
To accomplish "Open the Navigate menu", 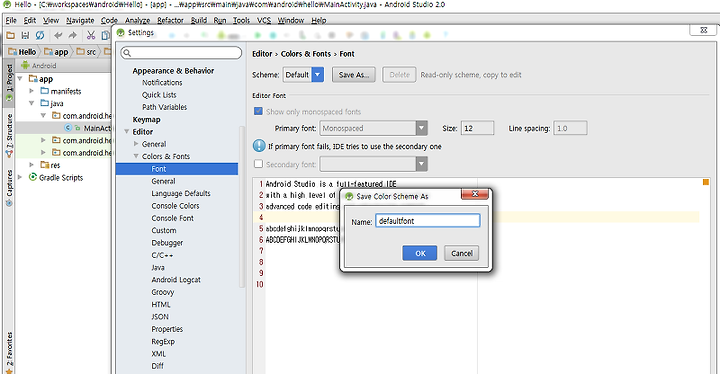I will (80, 20).
